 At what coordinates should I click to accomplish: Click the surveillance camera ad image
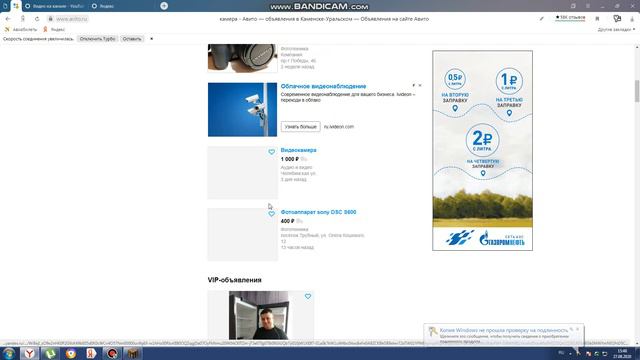click(x=242, y=109)
